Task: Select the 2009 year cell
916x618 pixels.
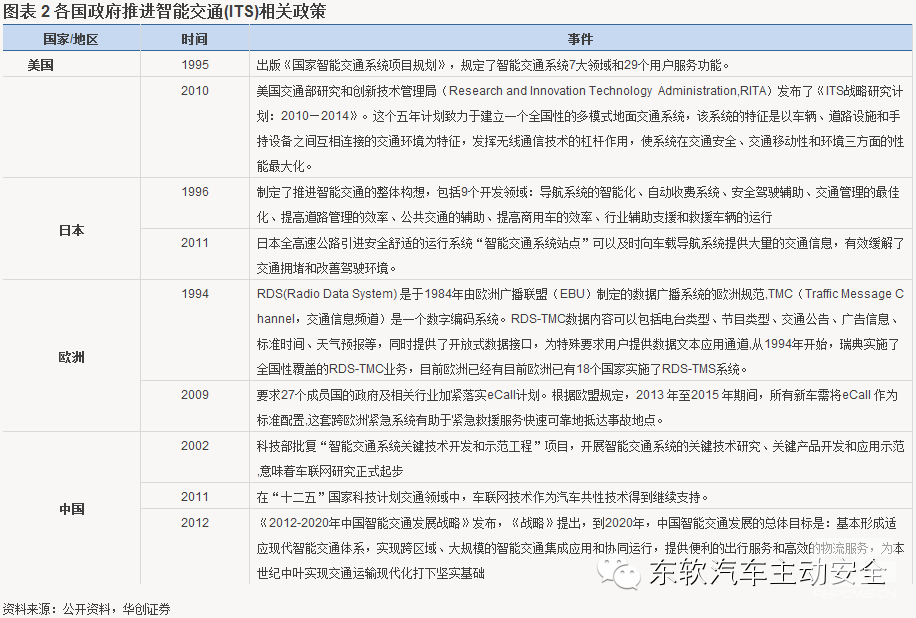Action: pyautogui.click(x=195, y=395)
